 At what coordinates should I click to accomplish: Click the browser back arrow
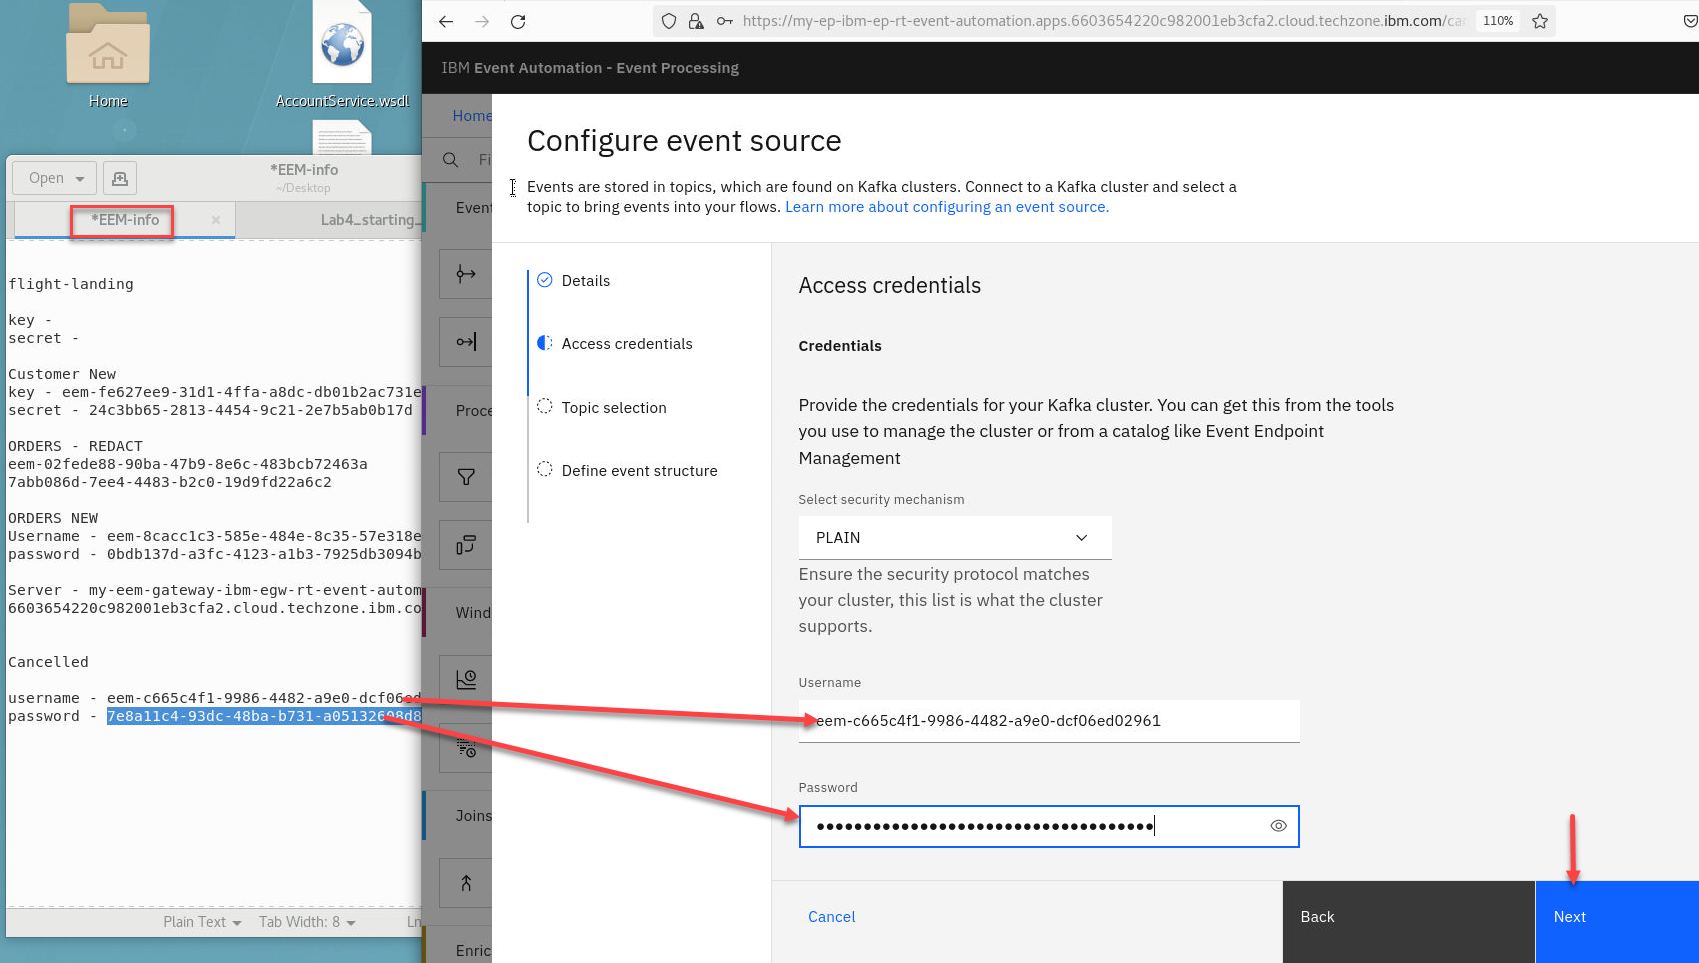[x=446, y=21]
